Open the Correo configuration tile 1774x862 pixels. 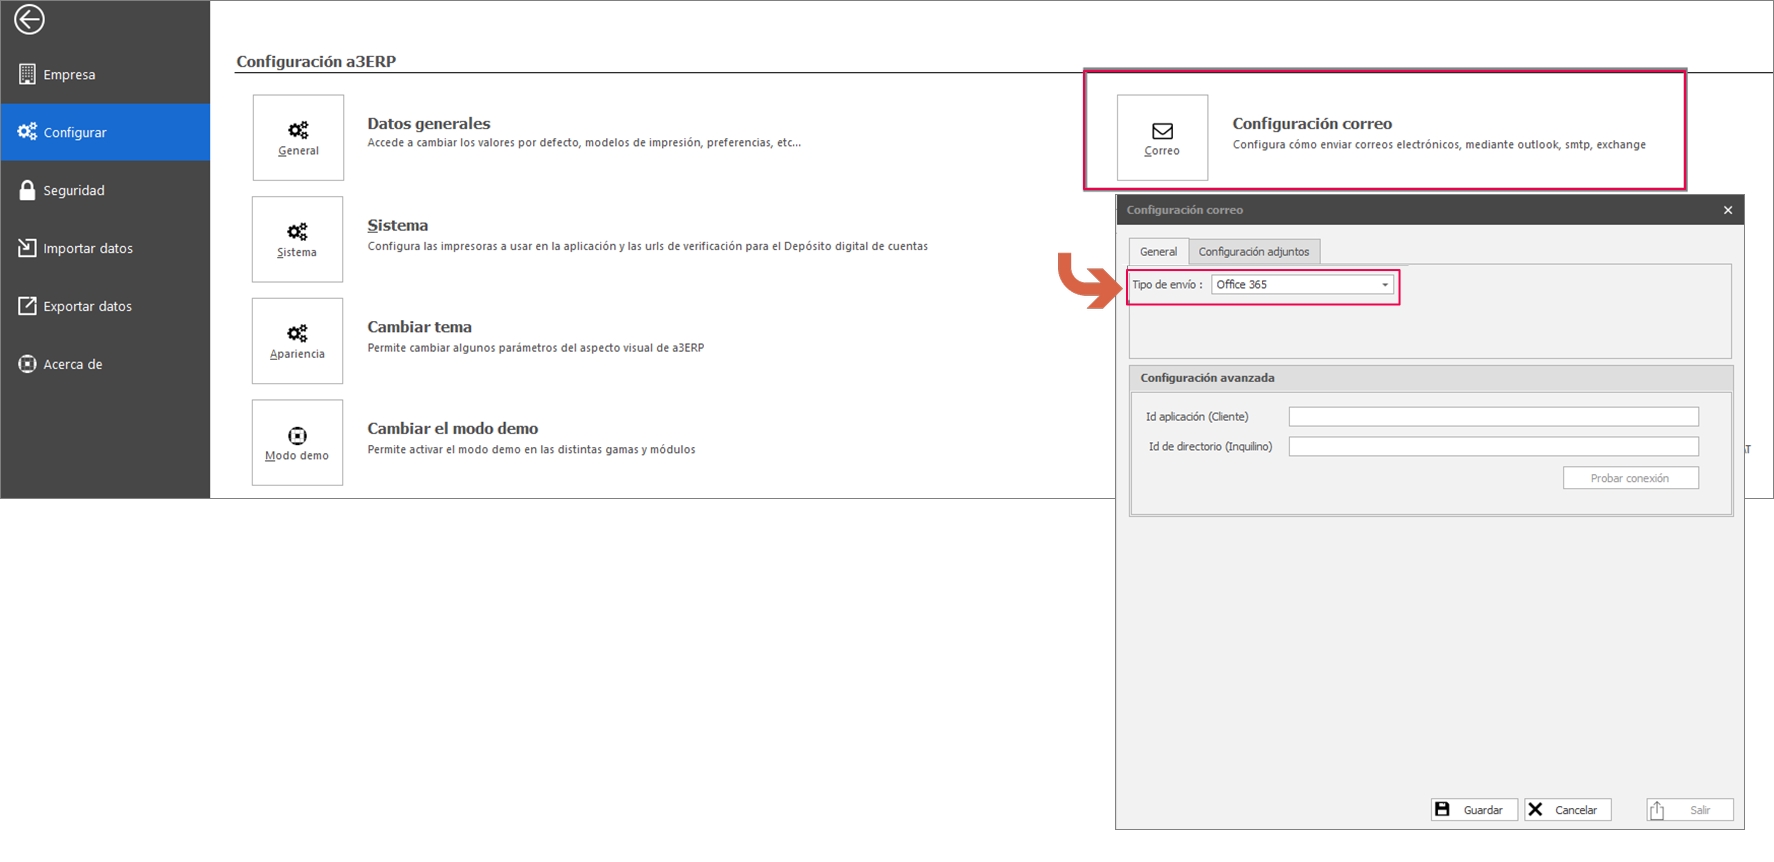(1162, 138)
